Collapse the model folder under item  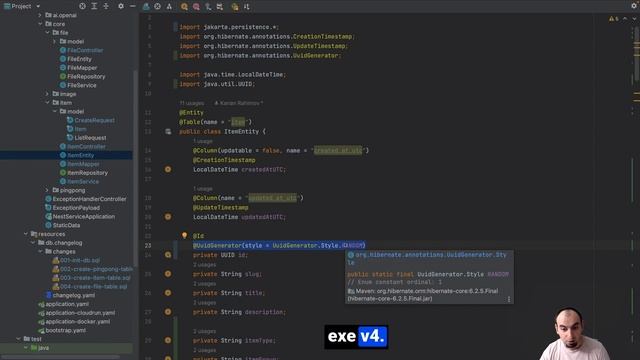(x=54, y=111)
